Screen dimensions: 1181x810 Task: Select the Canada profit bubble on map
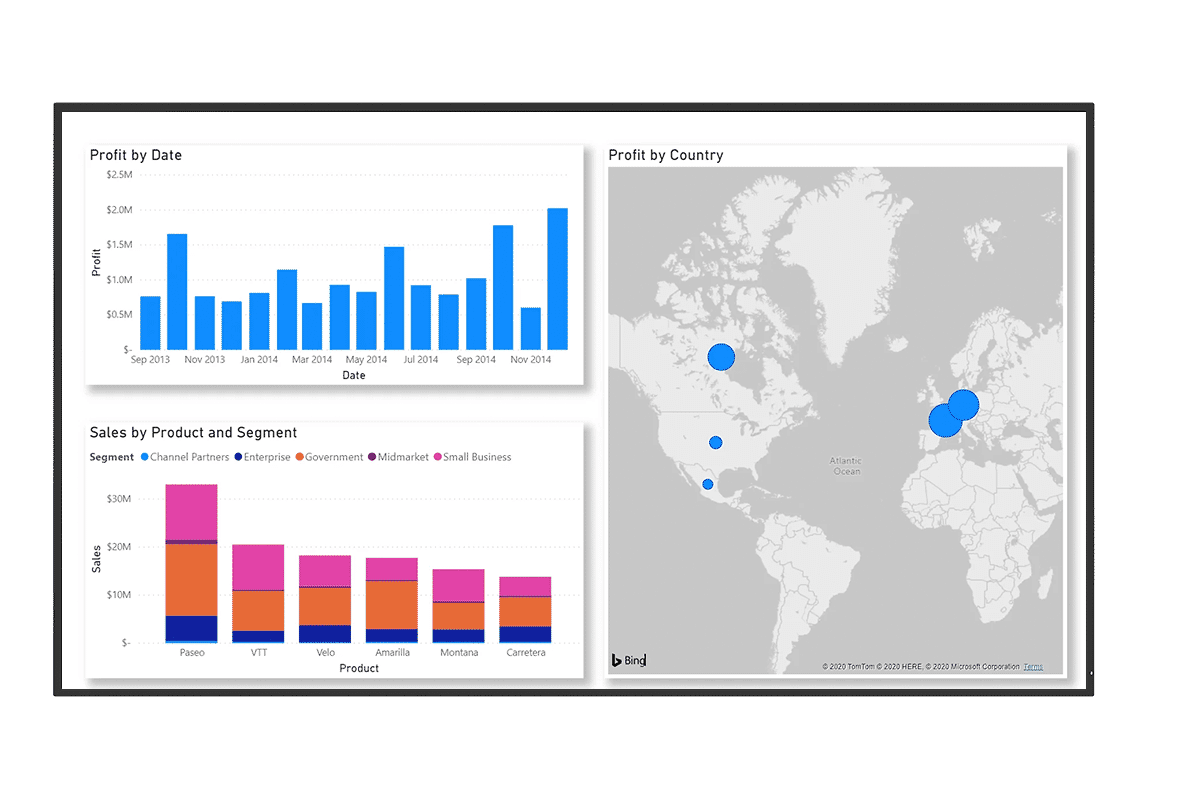(x=721, y=357)
